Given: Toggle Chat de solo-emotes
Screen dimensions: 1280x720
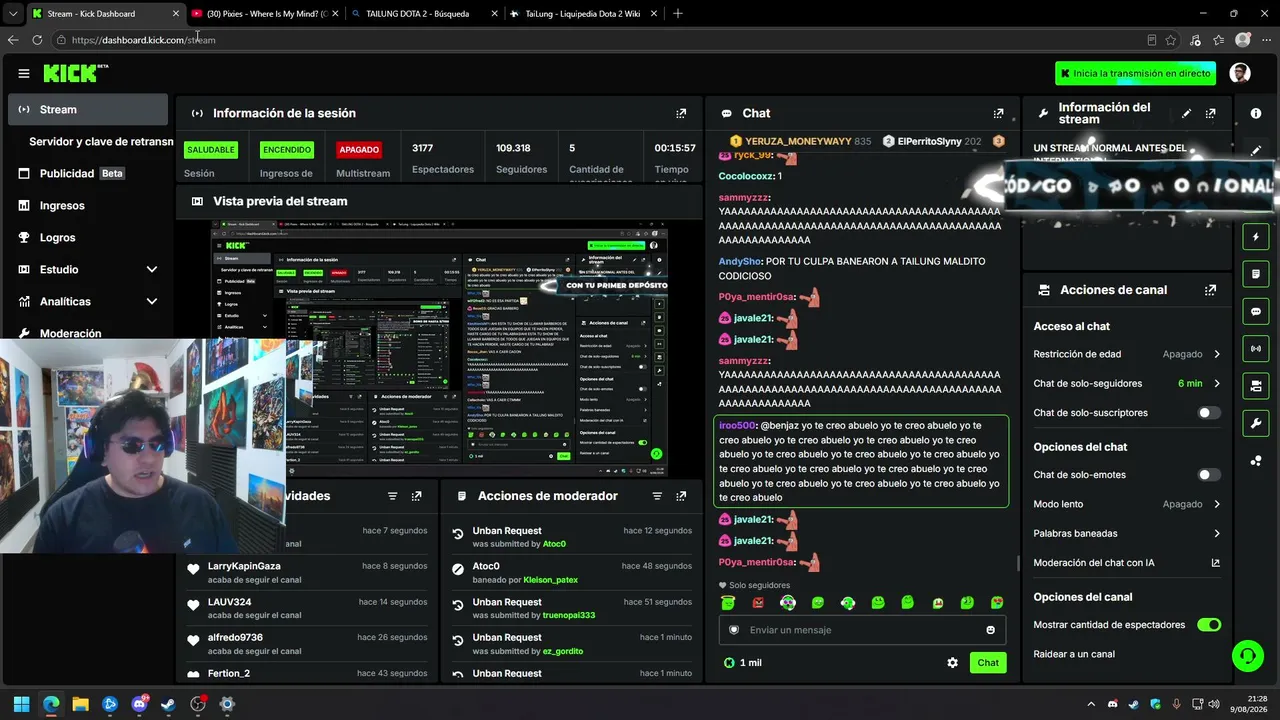Looking at the screenshot, I should (1209, 475).
